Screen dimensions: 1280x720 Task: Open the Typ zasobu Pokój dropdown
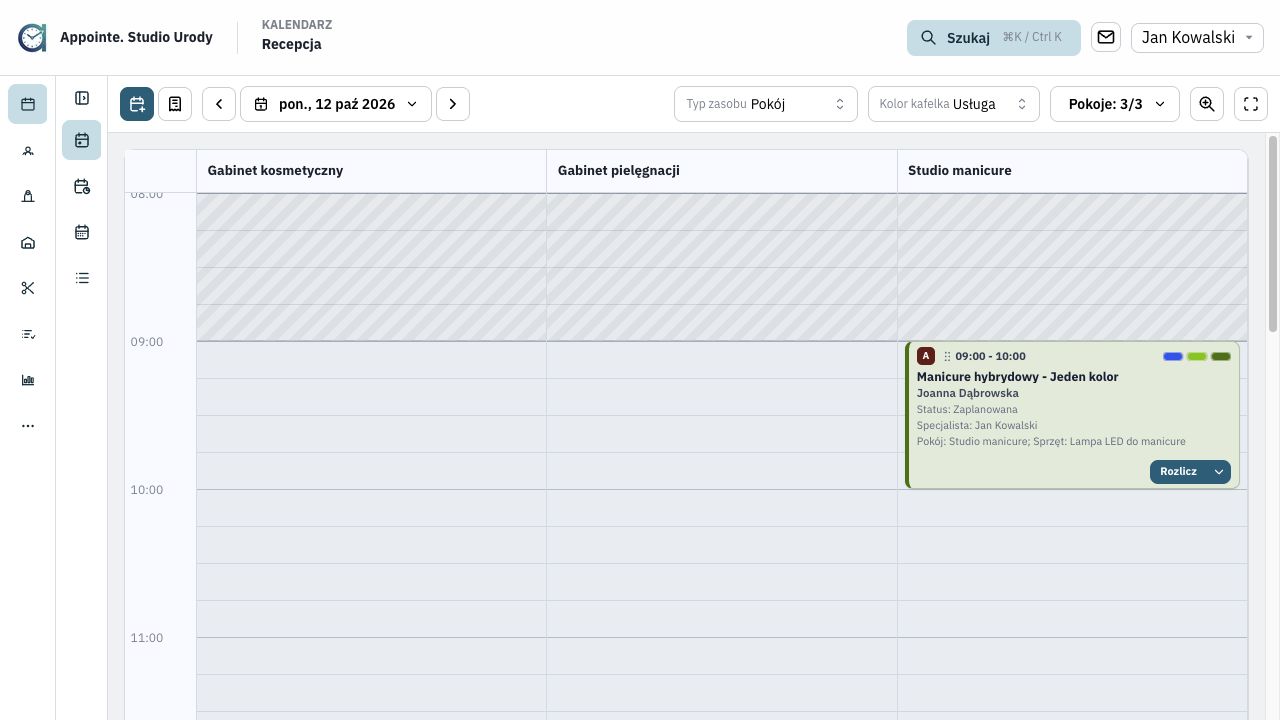[766, 104]
